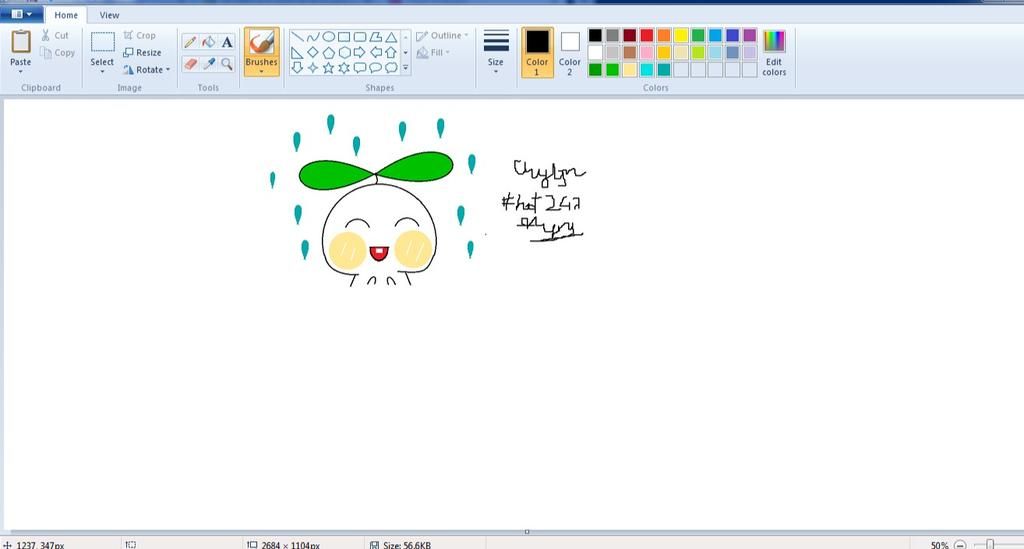Pick the yellow color swatch
1024x549 pixels.
click(x=681, y=35)
